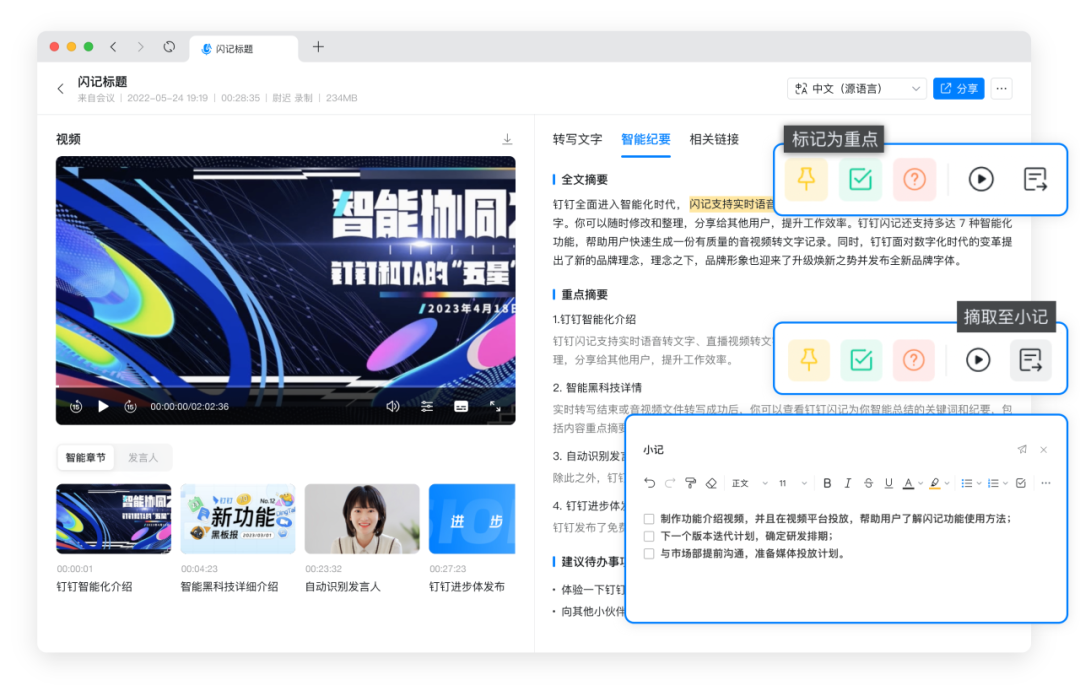Open the 自动识别发言人 chapter thumbnail
This screenshot has height=696, width=1080.
(362, 519)
